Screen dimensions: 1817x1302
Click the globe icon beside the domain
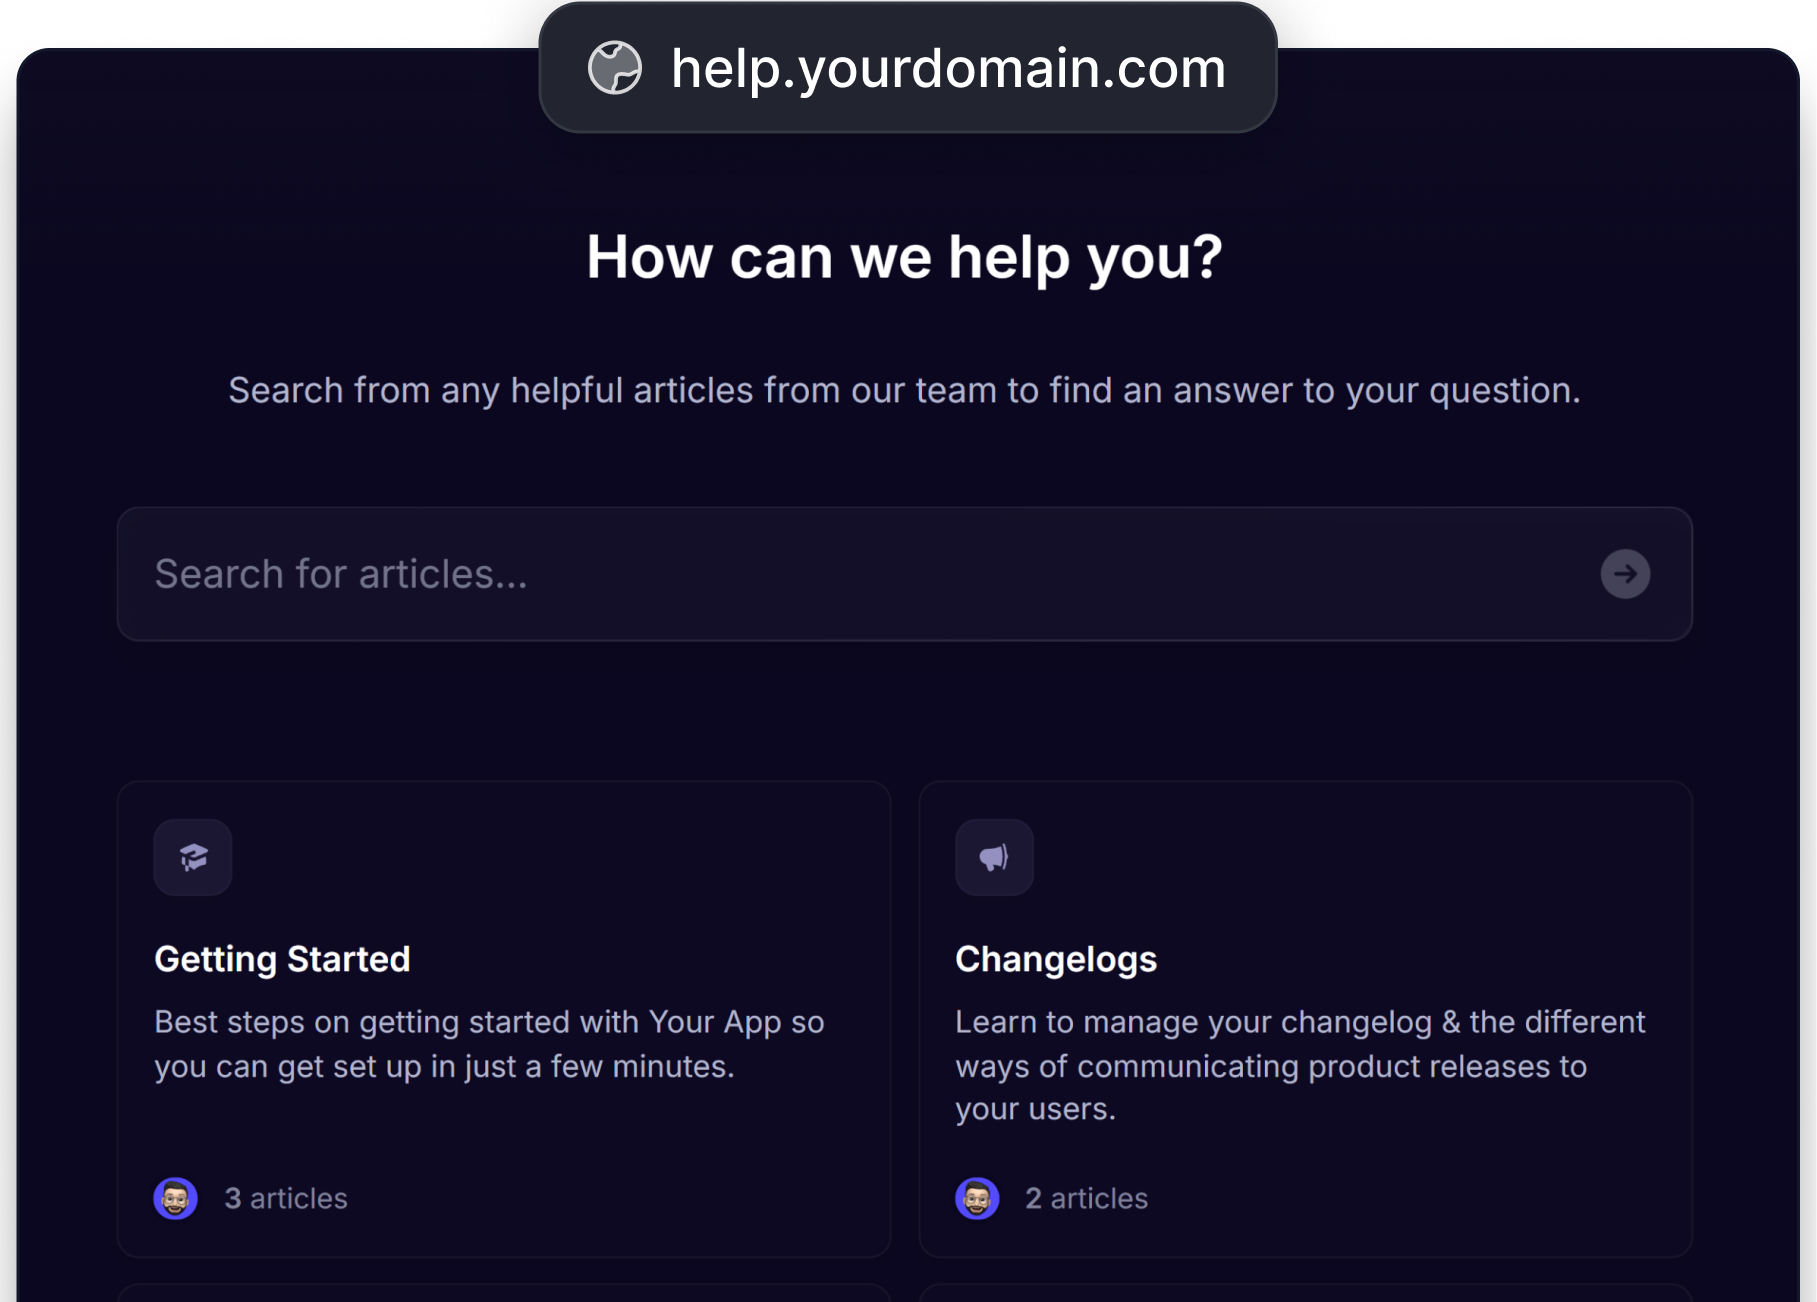[614, 68]
